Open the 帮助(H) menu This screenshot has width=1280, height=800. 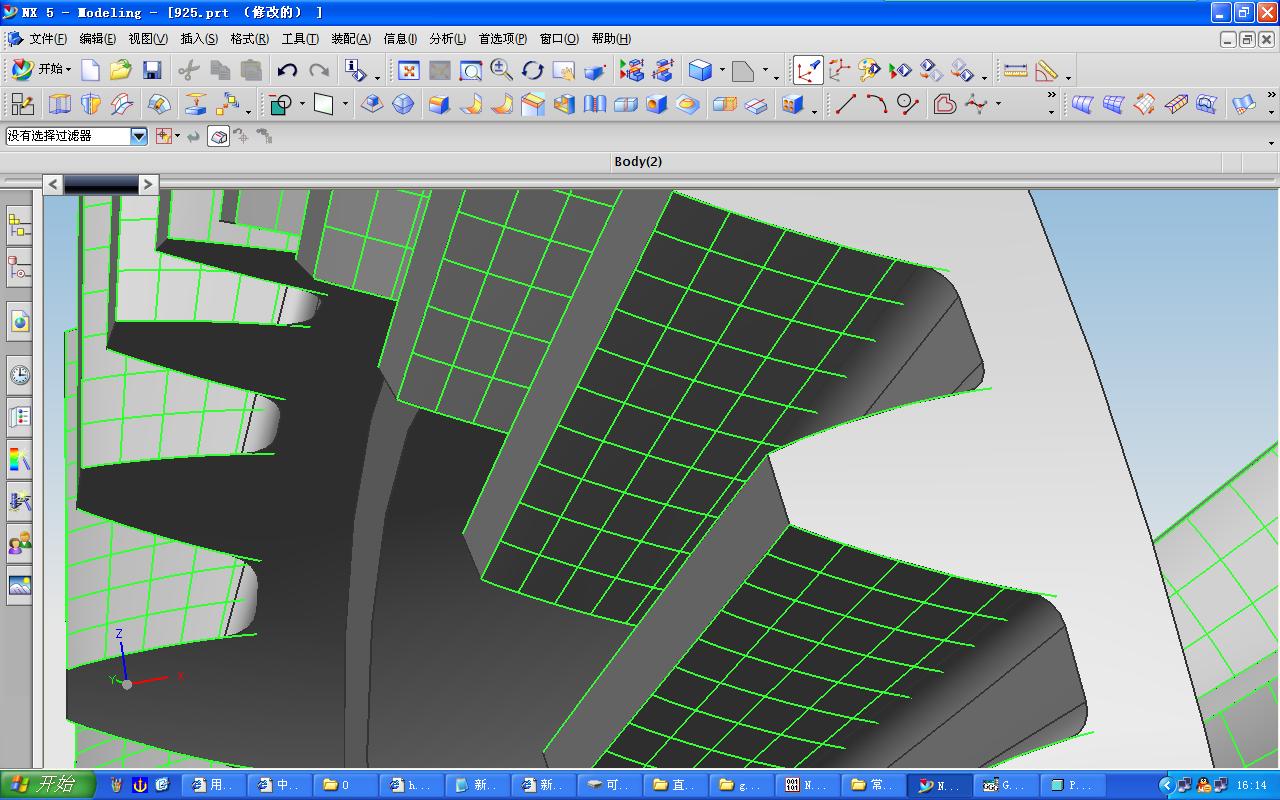point(610,39)
